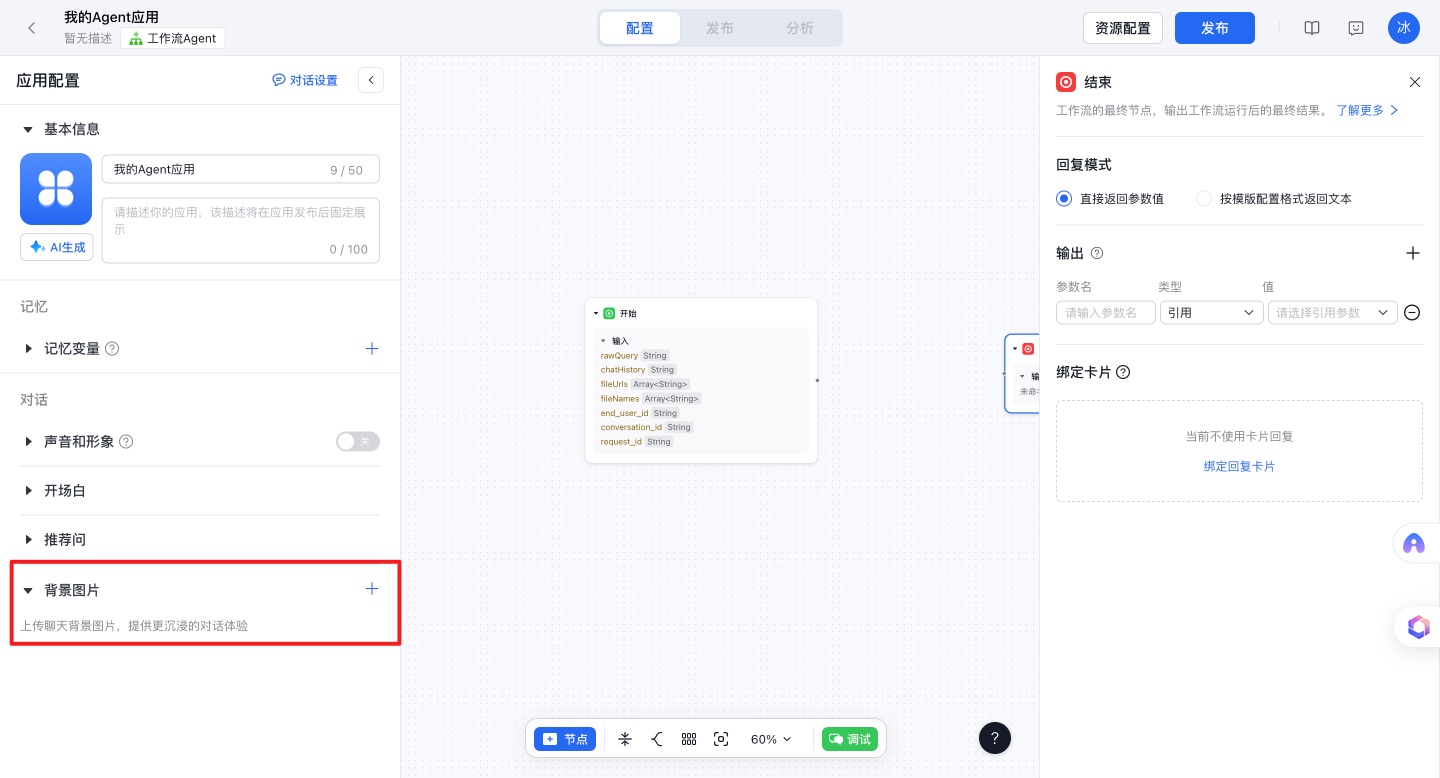Change the blue clover app icon
The image size is (1440, 778).
pos(56,189)
